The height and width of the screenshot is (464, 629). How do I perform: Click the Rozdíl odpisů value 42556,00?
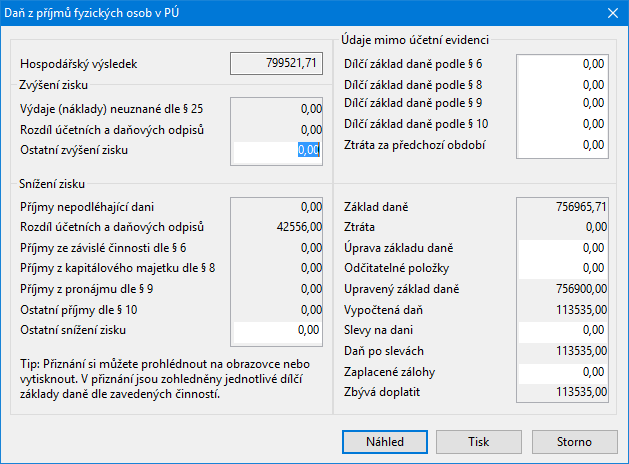pyautogui.click(x=299, y=227)
